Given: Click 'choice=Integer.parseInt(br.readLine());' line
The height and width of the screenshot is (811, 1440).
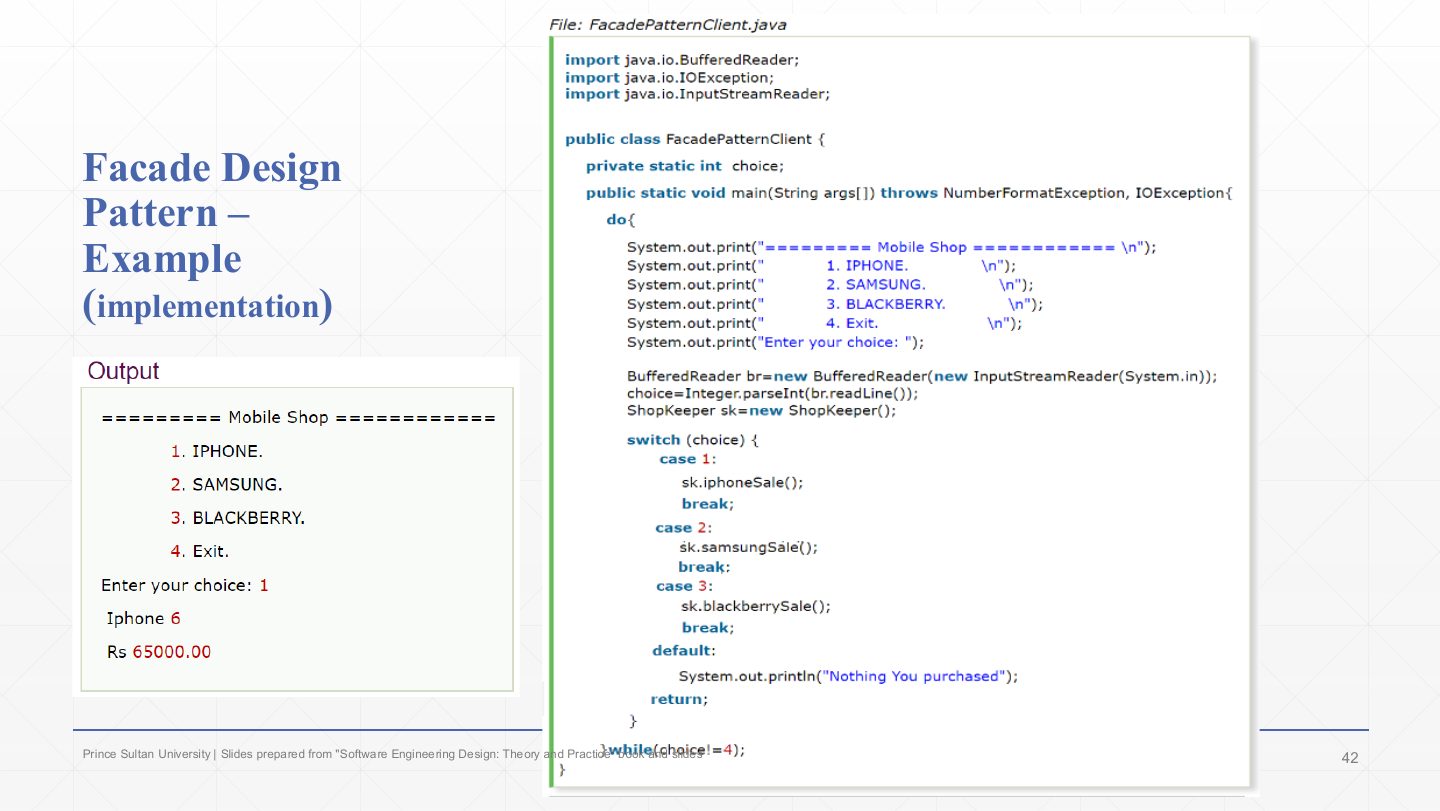Looking at the screenshot, I should click(x=772, y=393).
